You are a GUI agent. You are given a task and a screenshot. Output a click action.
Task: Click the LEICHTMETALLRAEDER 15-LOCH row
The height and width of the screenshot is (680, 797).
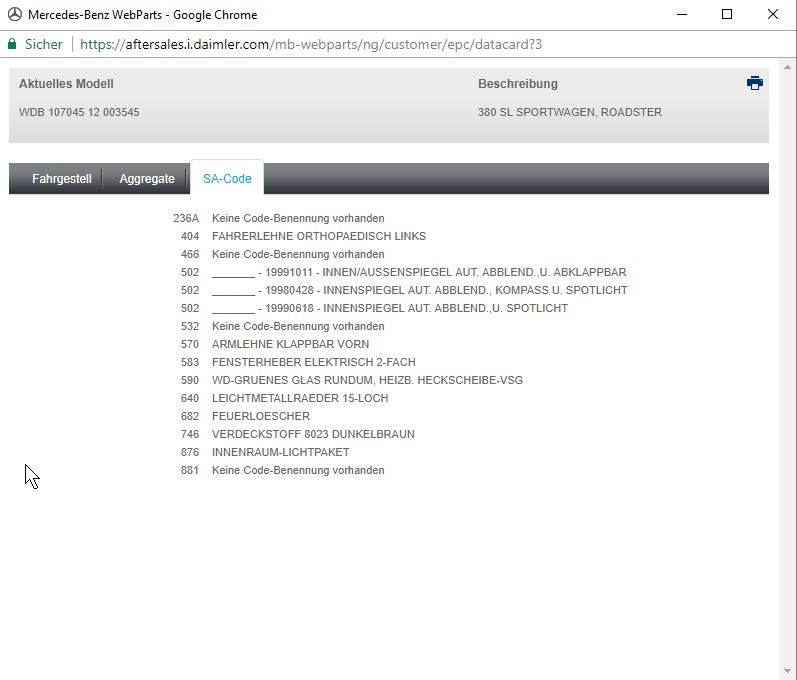pyautogui.click(x=299, y=398)
